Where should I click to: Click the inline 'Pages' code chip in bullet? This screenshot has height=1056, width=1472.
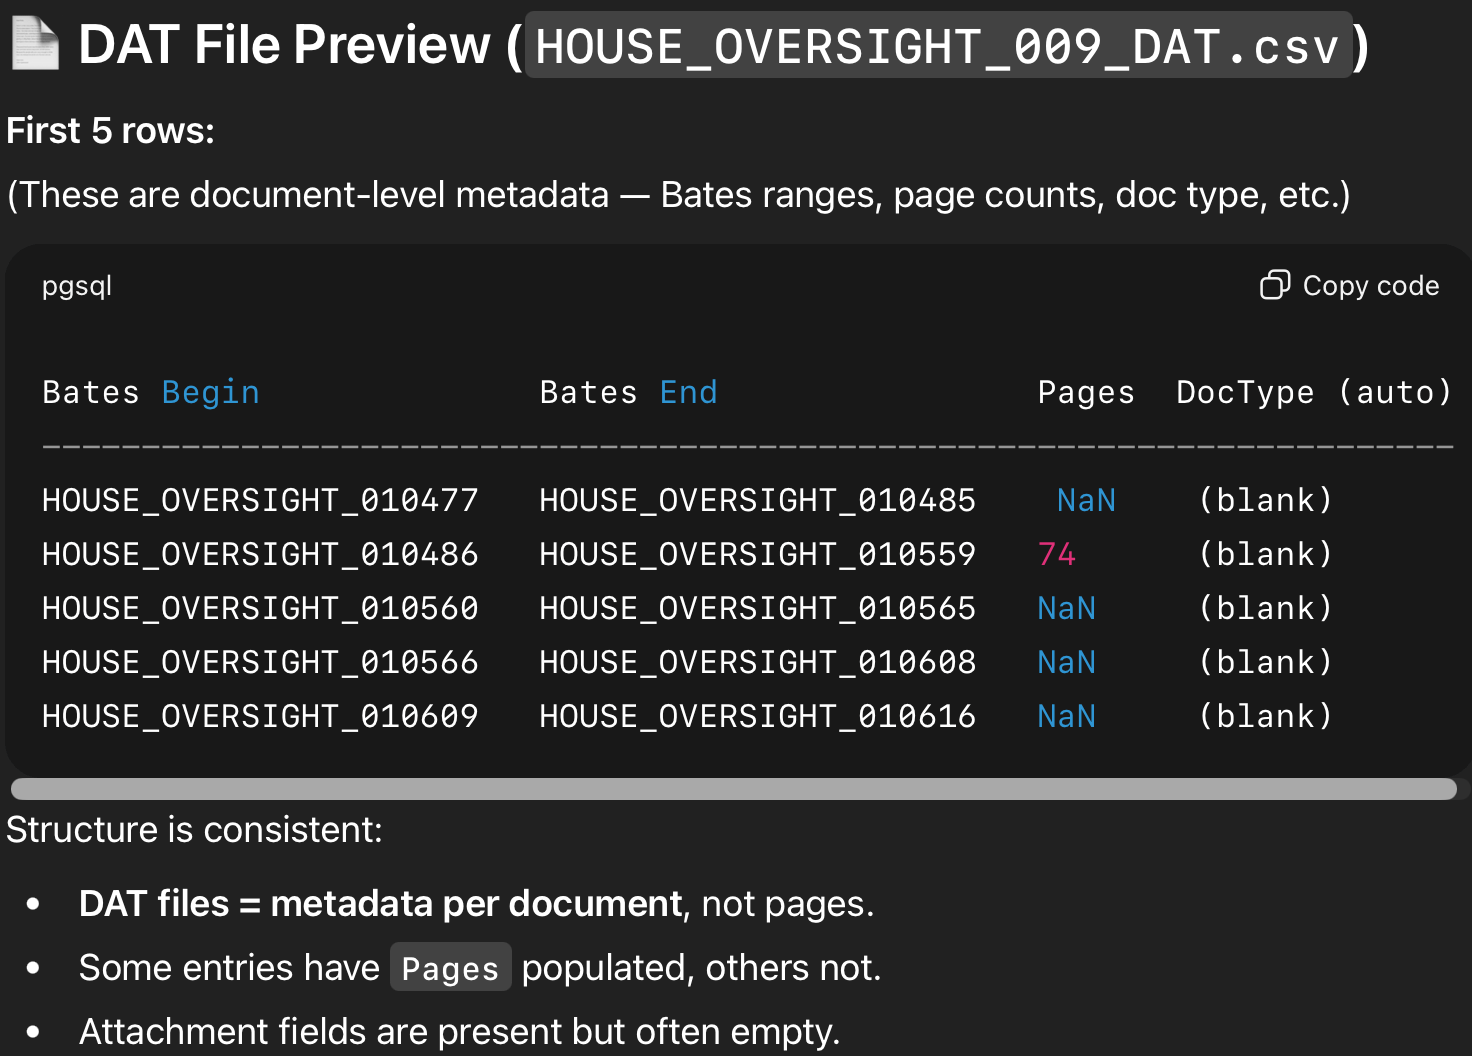pos(450,968)
